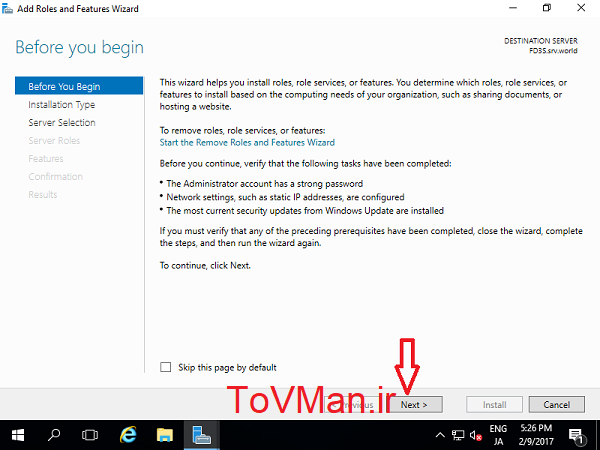The width and height of the screenshot is (600, 450).
Task: Click the Windows Update security updates line
Action: (305, 210)
